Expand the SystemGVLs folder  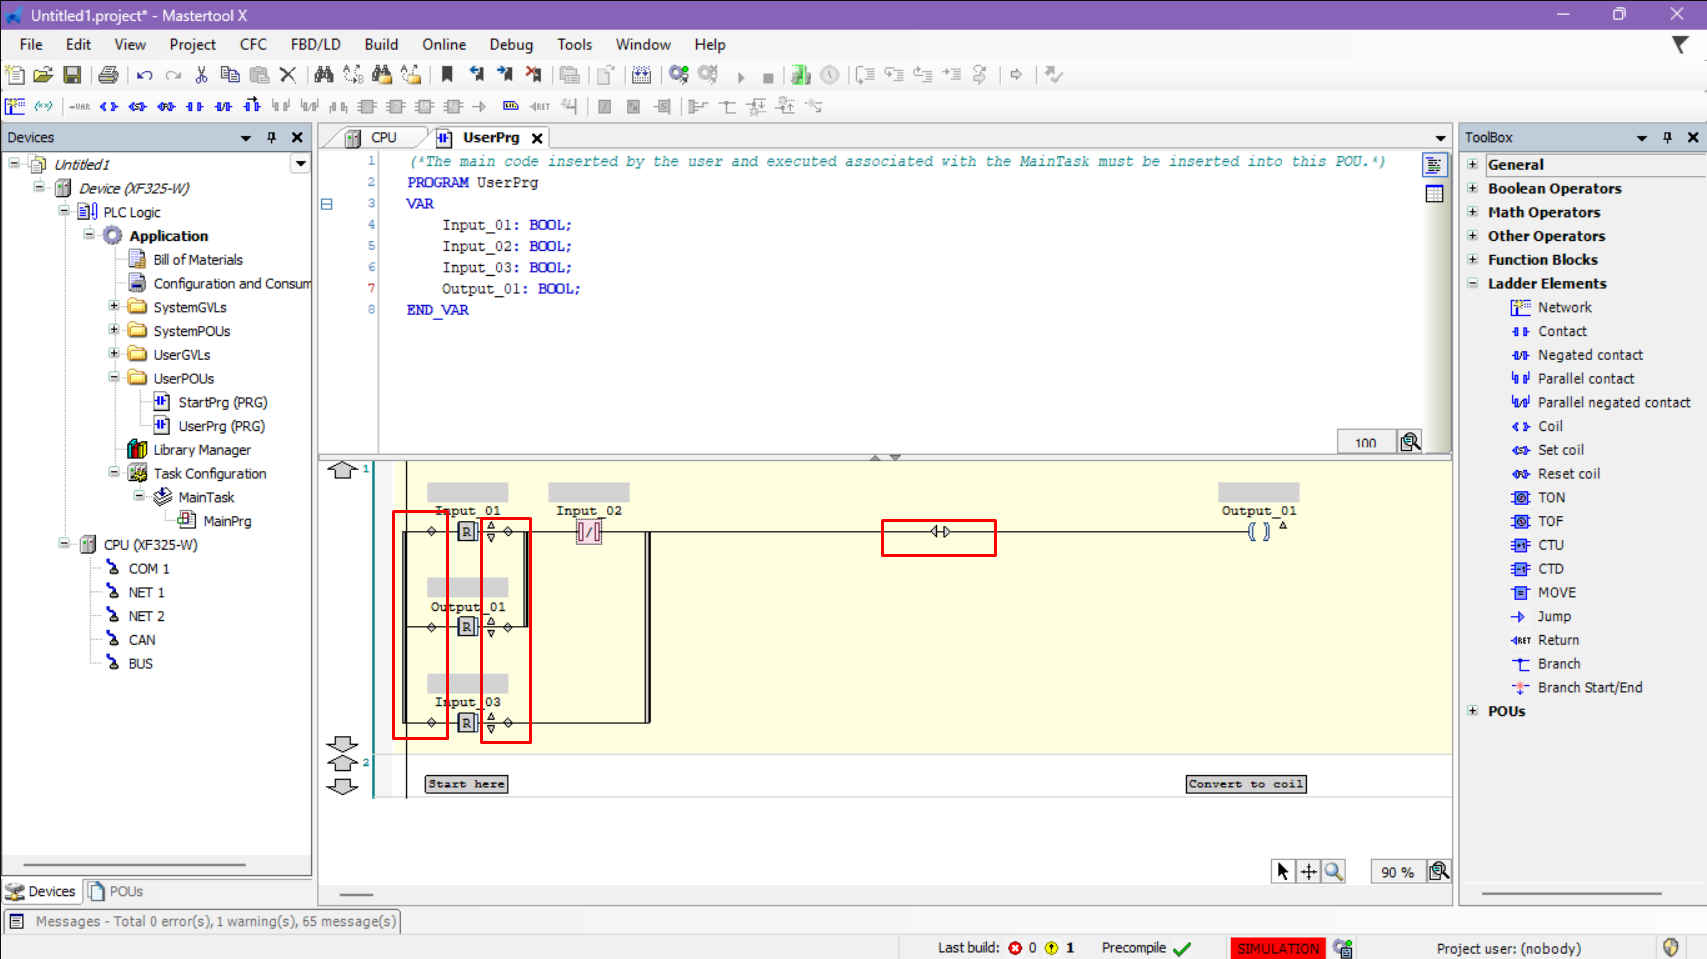(x=114, y=307)
